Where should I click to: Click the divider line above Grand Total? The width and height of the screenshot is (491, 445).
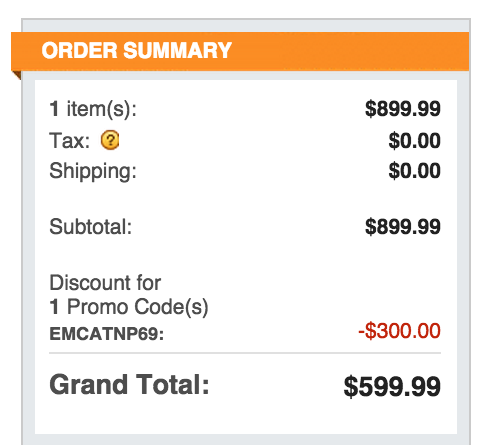tap(245, 353)
